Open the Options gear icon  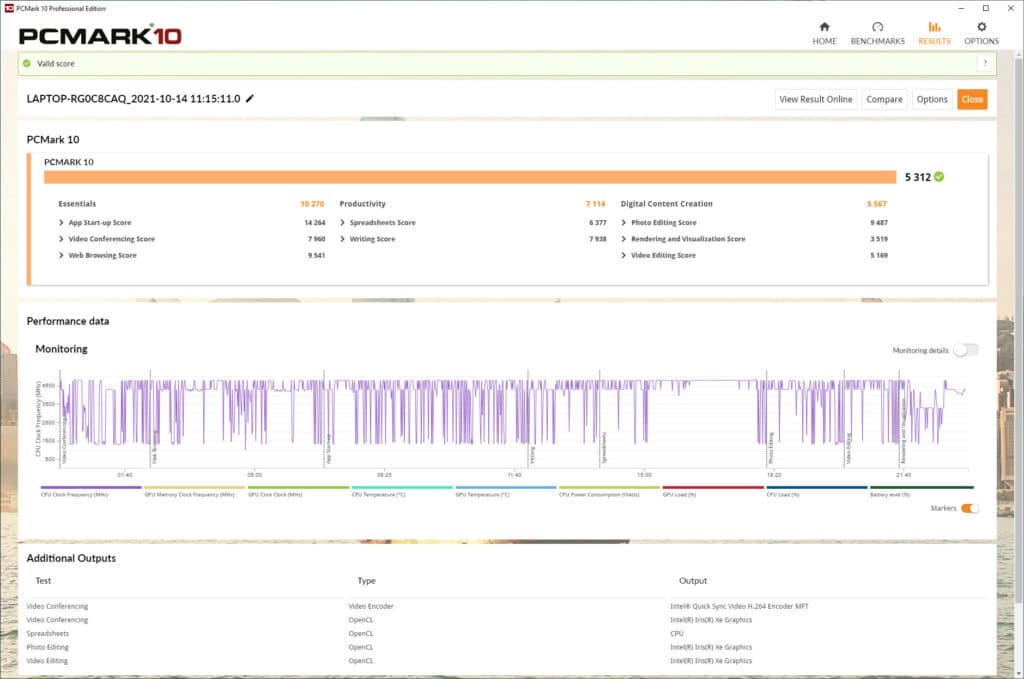click(x=981, y=27)
